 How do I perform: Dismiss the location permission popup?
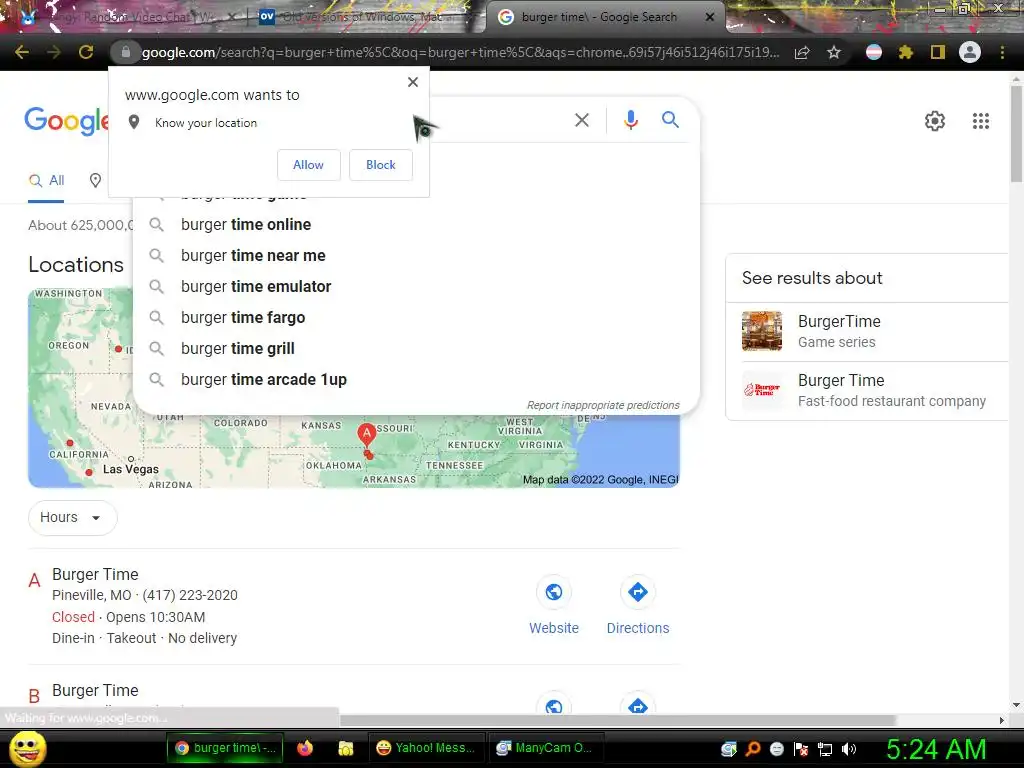pyautogui.click(x=413, y=82)
